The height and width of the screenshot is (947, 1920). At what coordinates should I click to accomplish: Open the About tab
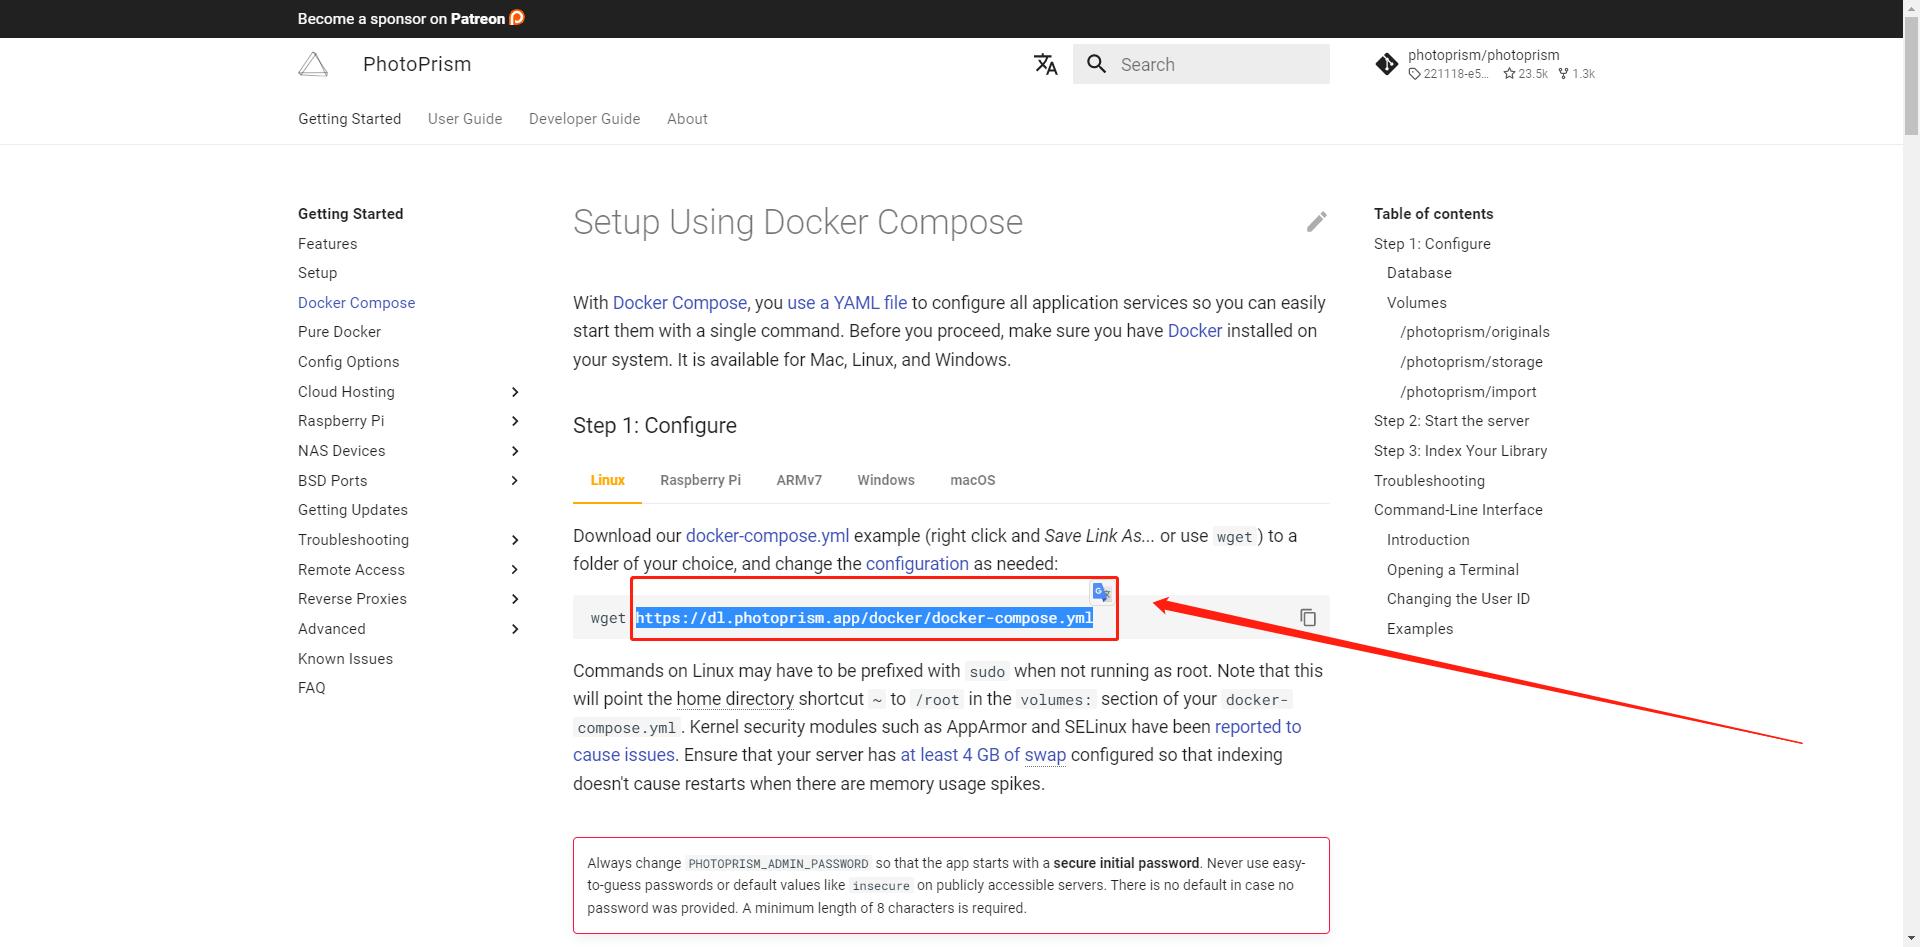point(687,118)
